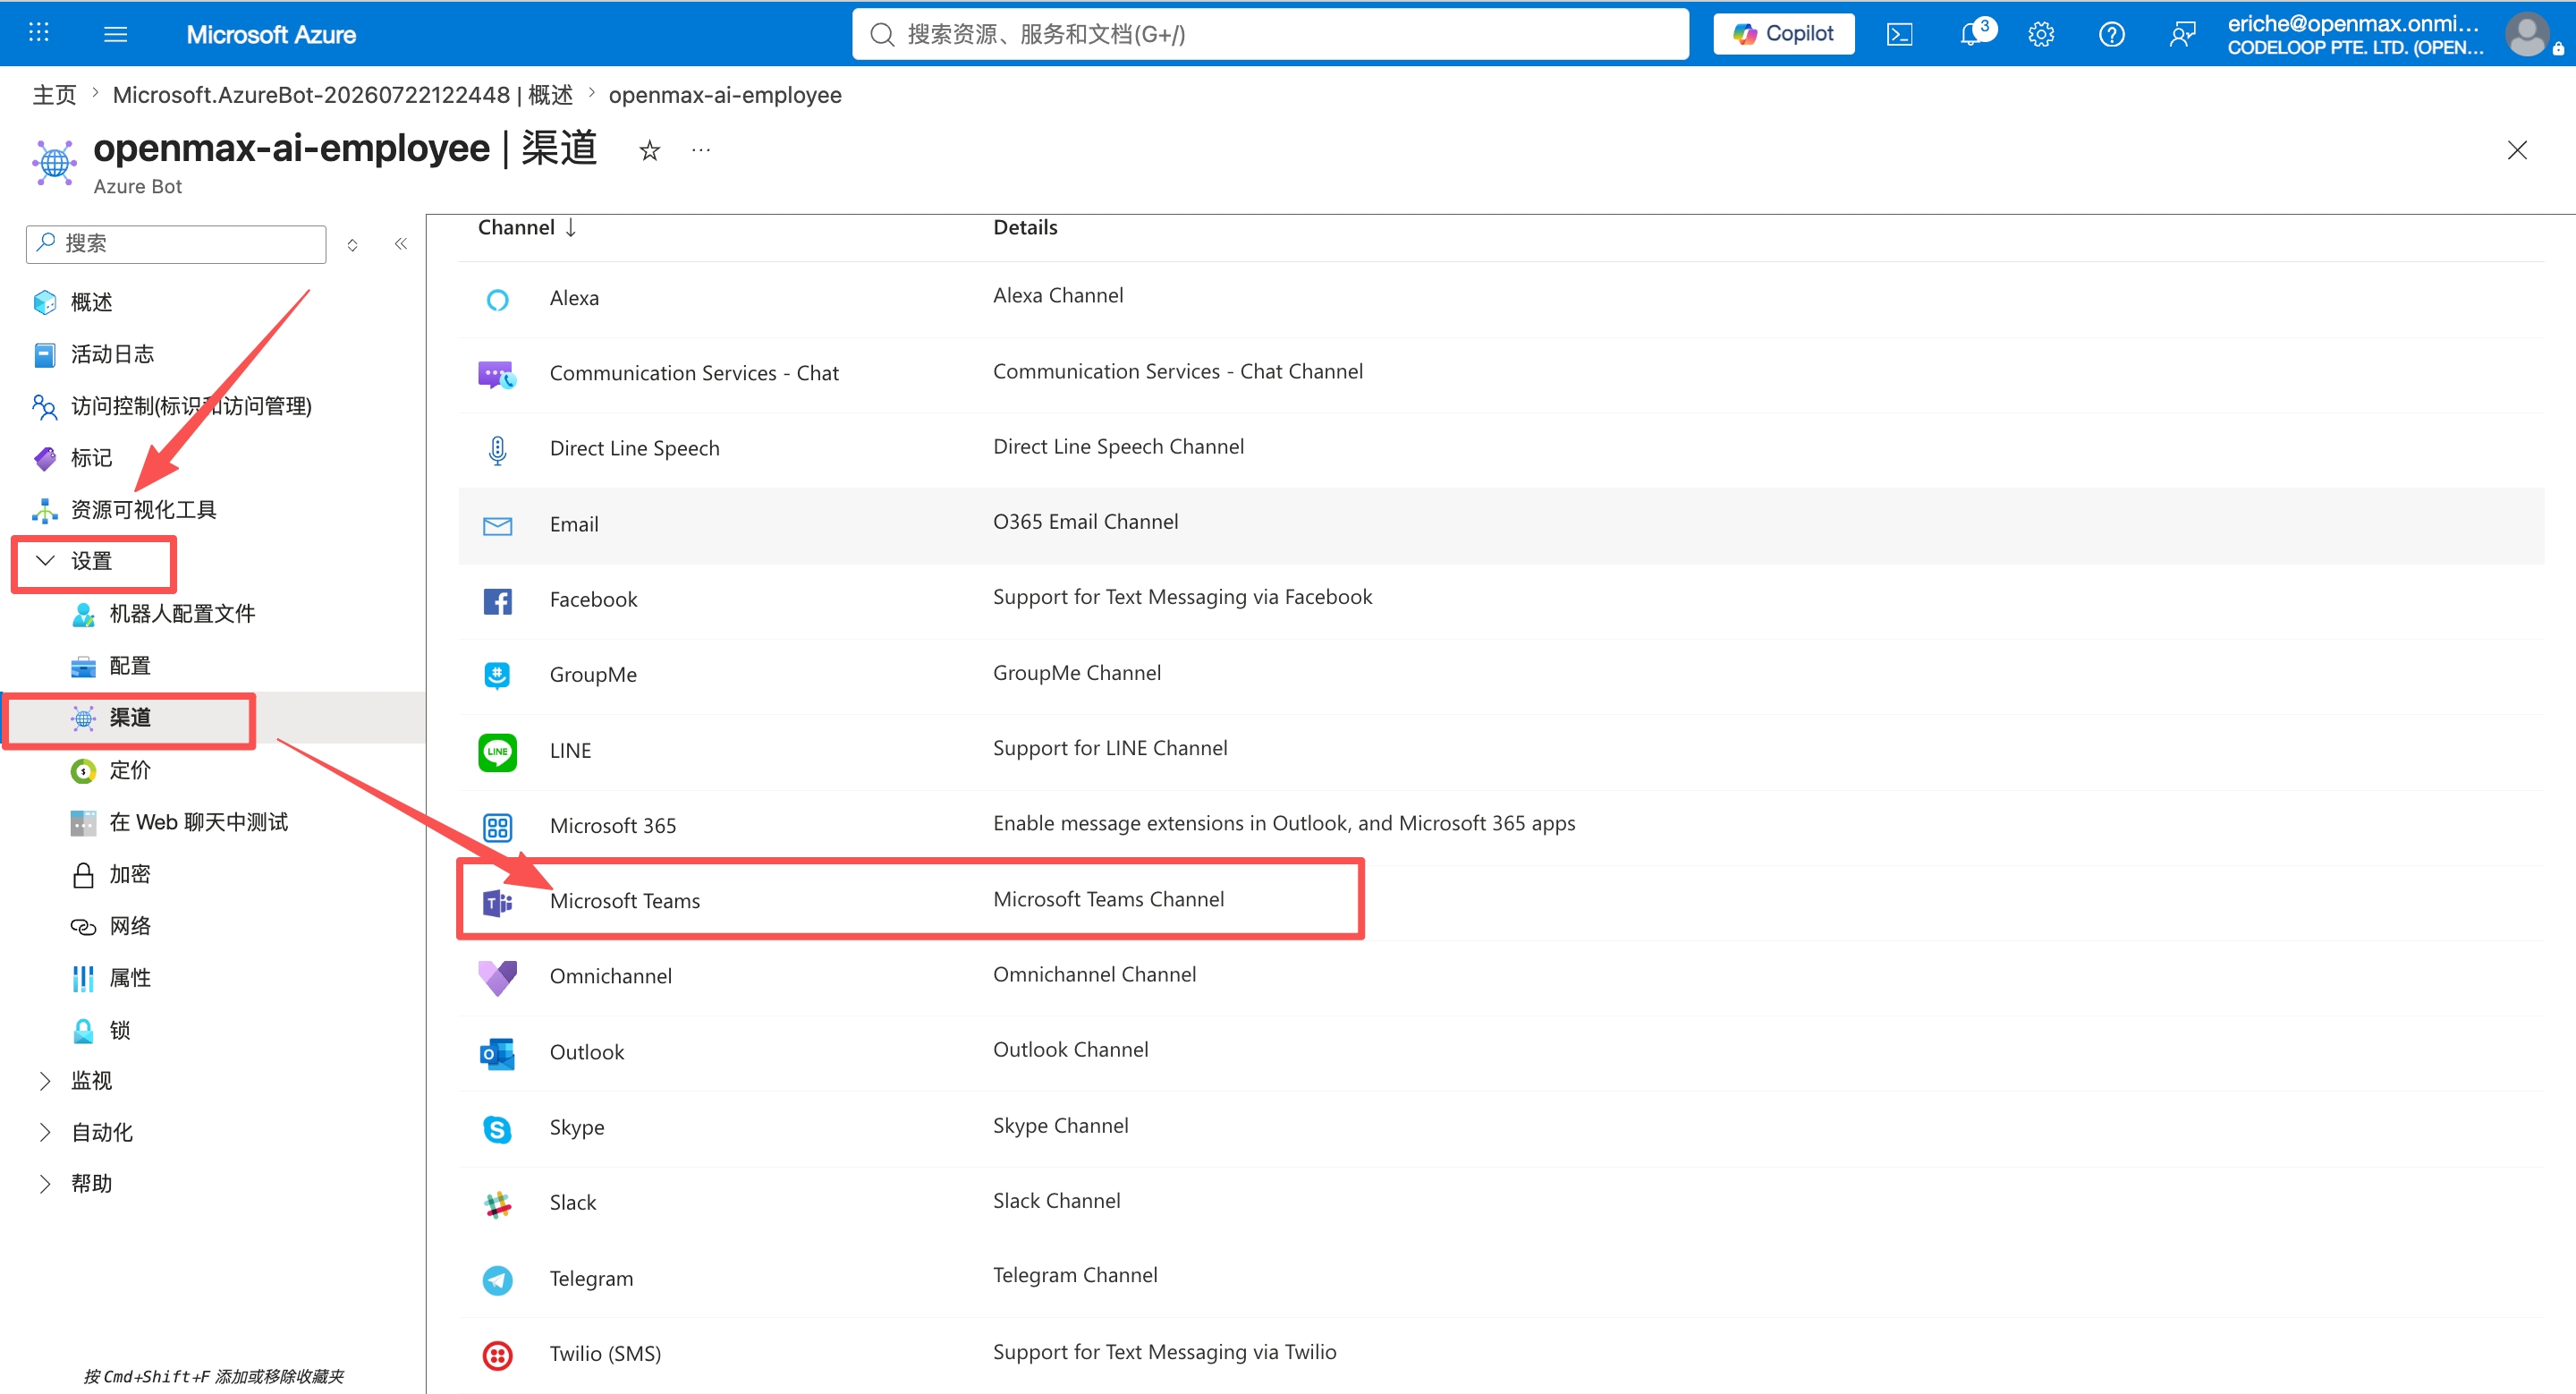This screenshot has height=1394, width=2576.
Task: Click the Copilot button
Action: (x=1784, y=34)
